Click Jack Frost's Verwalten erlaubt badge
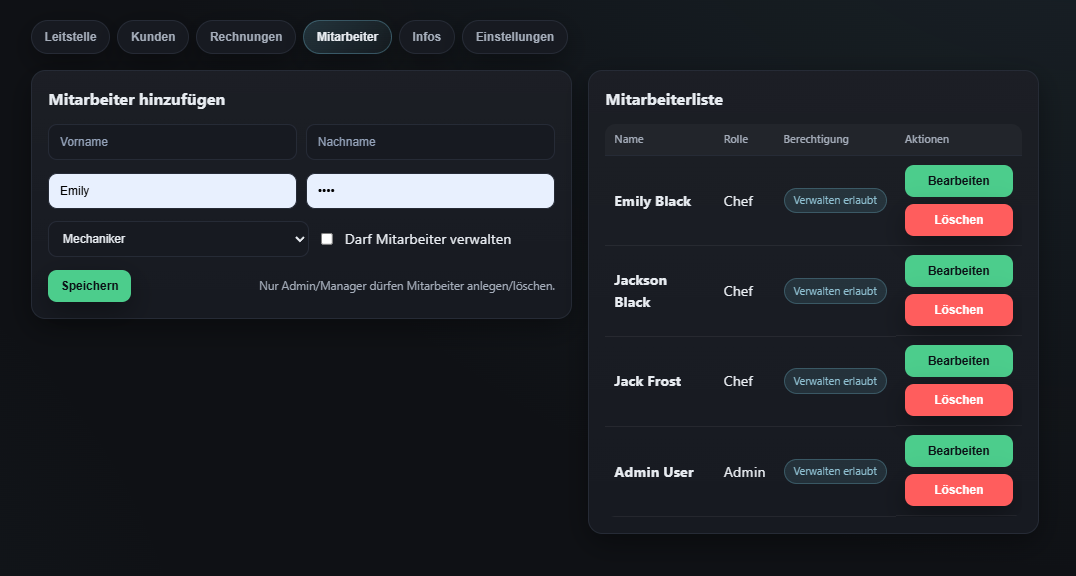Screen dimensions: 1076x576 pyautogui.click(x=835, y=381)
